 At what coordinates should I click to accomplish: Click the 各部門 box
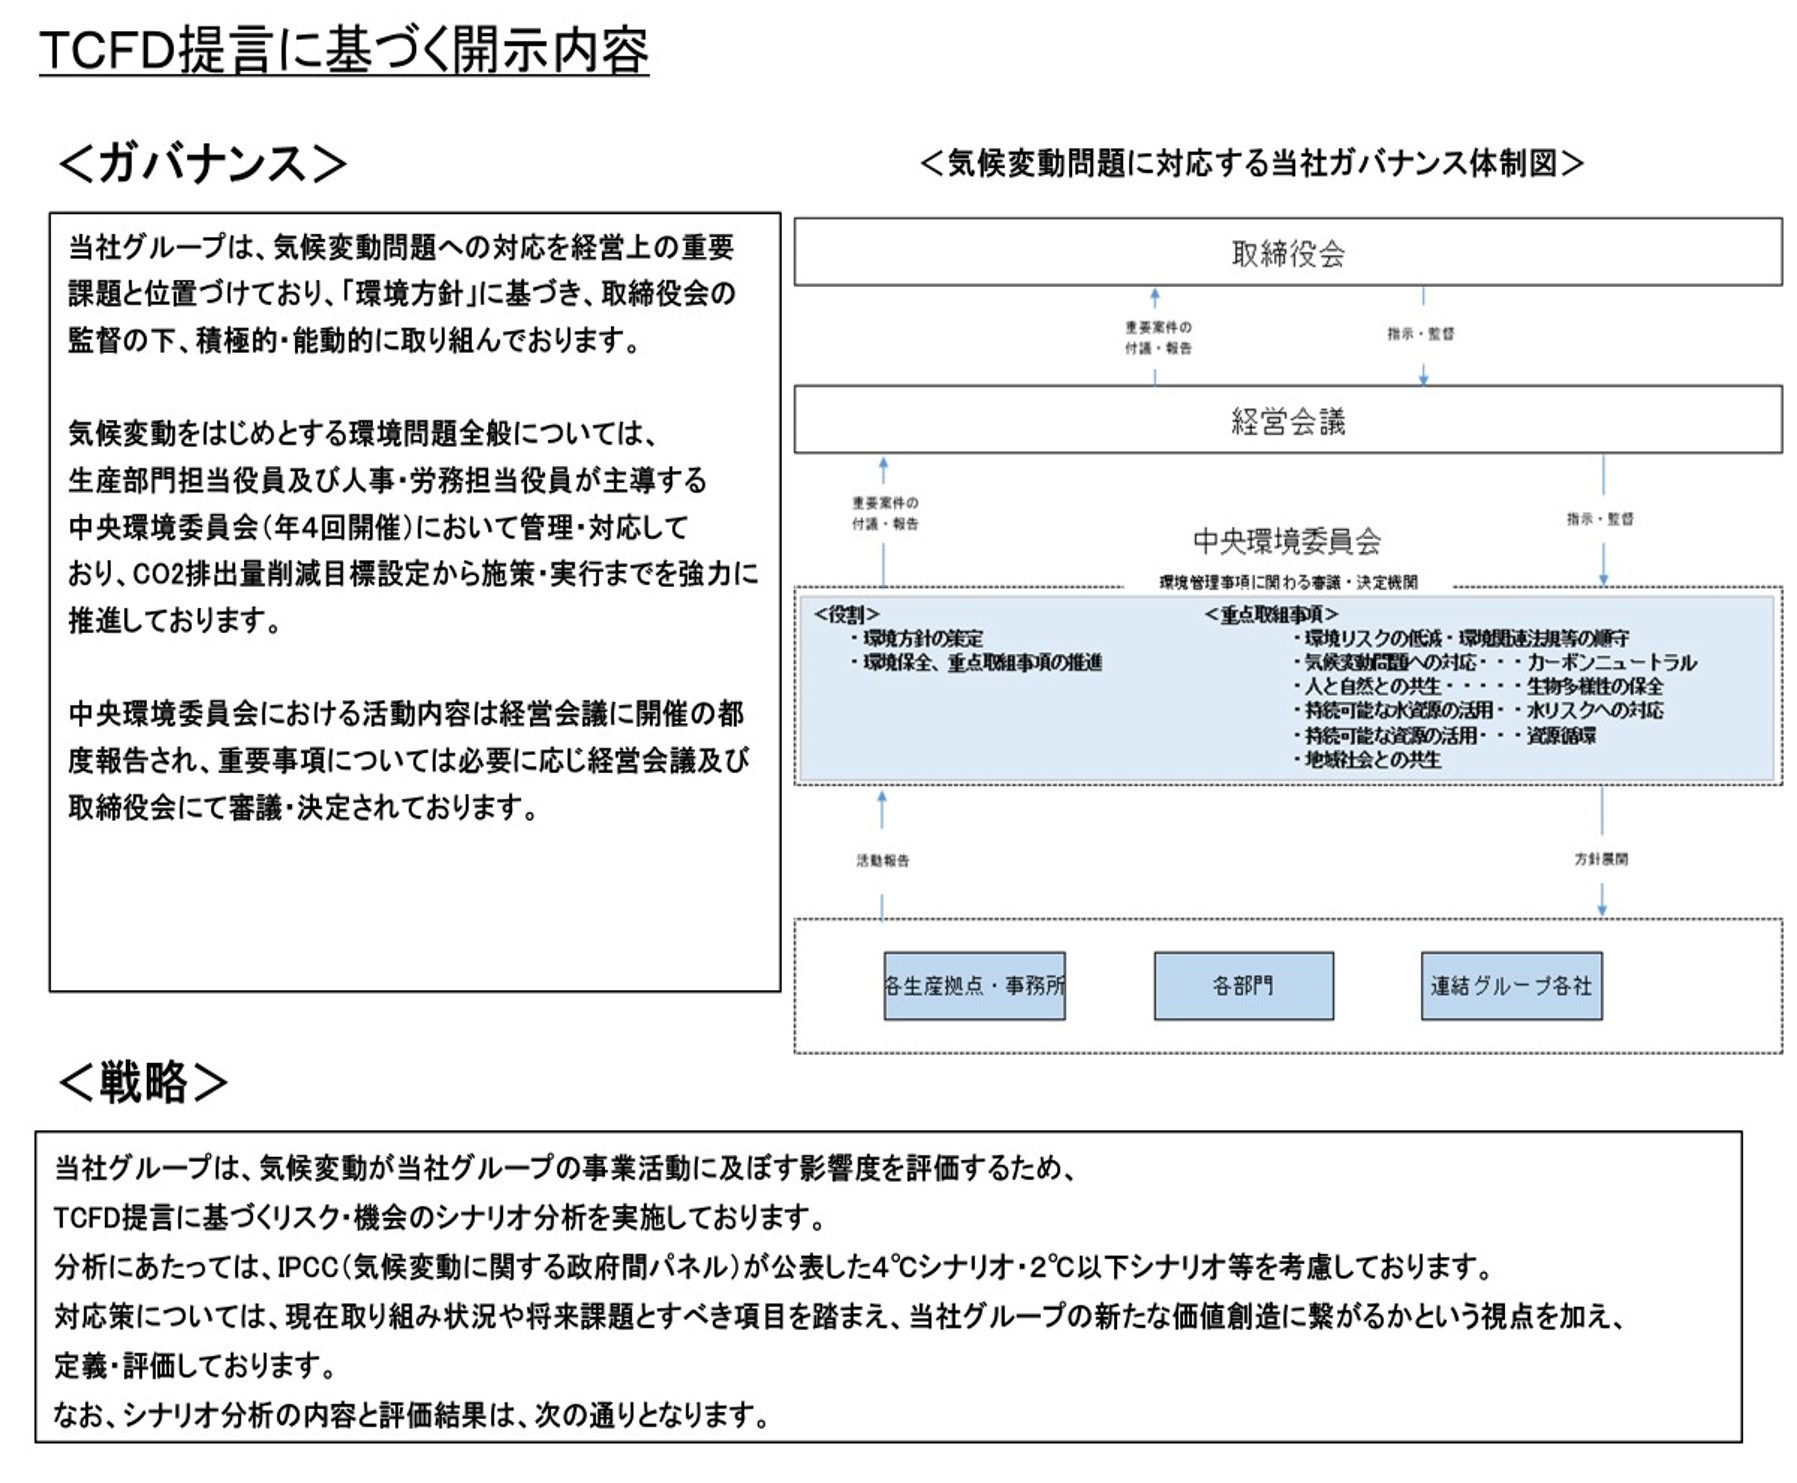pos(1243,986)
